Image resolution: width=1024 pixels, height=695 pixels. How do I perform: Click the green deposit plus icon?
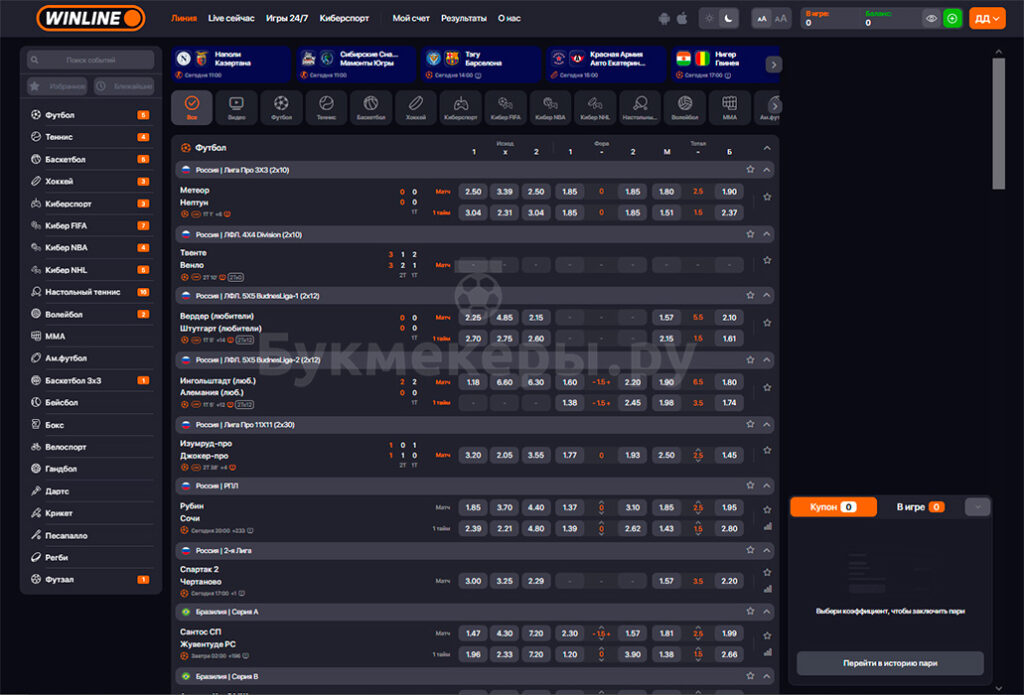point(952,18)
